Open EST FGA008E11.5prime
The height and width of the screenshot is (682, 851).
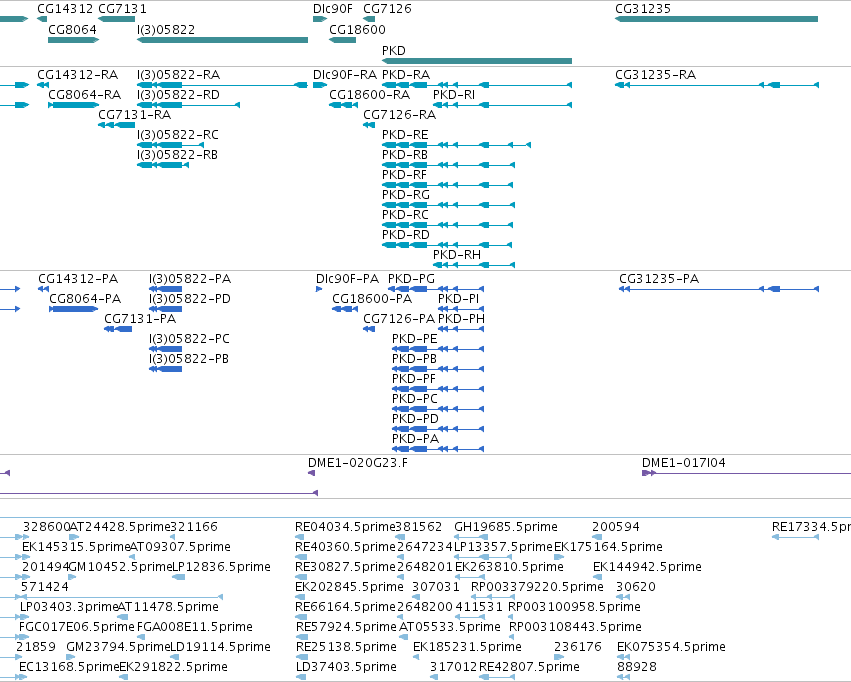[195, 627]
